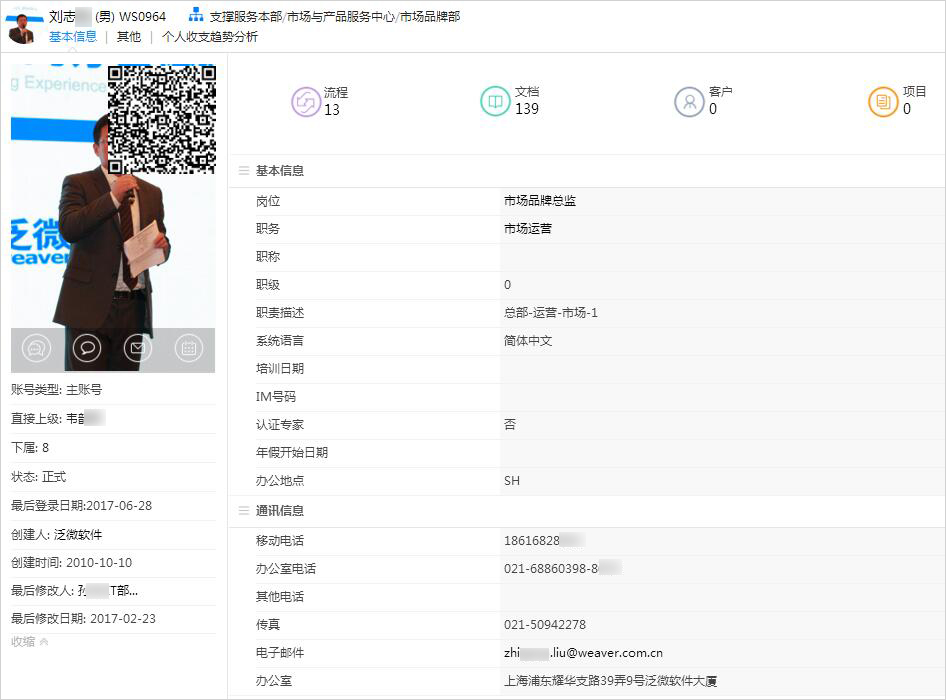Click the QR code image
This screenshot has width=946, height=700.
[x=161, y=119]
